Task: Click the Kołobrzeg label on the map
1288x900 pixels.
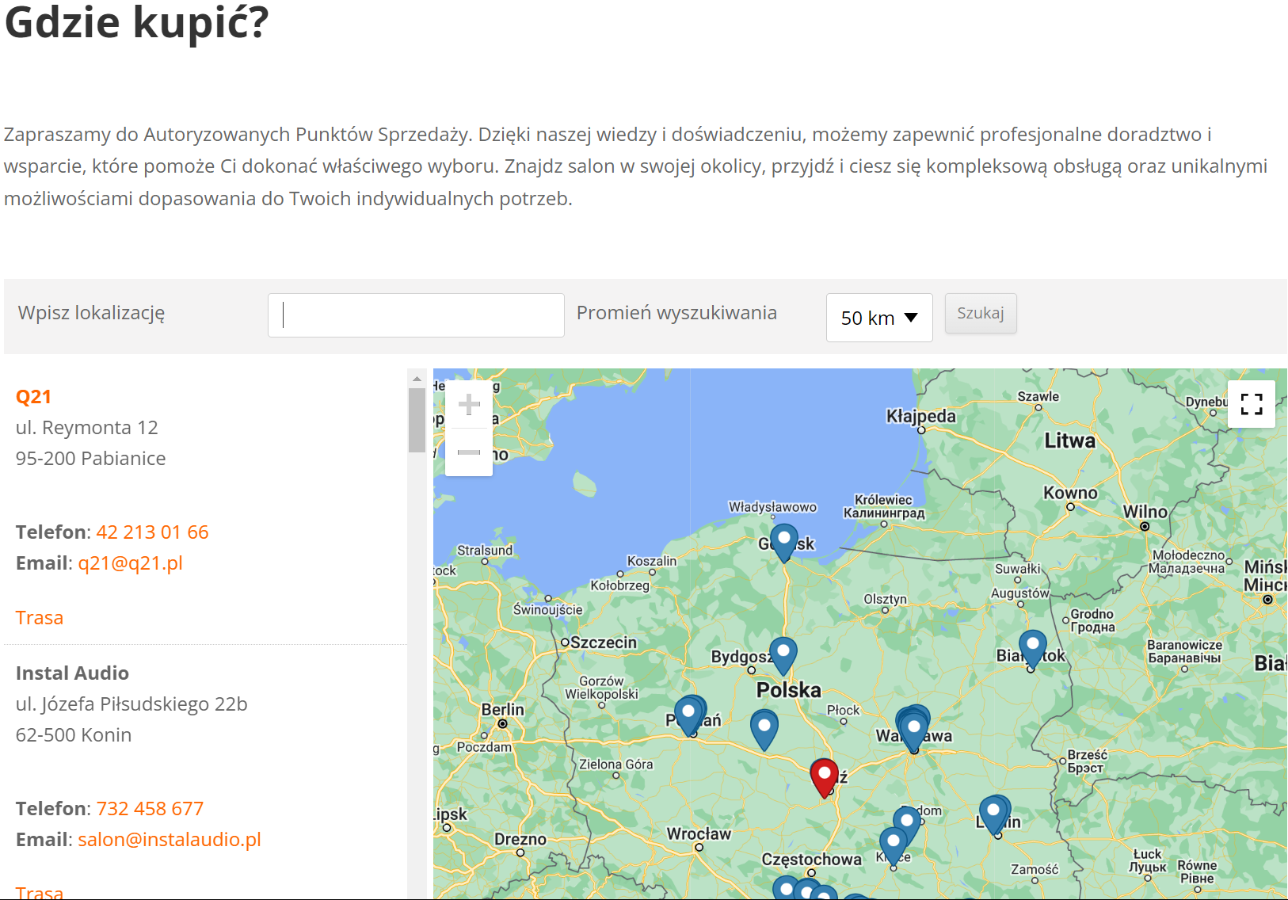Action: click(622, 585)
